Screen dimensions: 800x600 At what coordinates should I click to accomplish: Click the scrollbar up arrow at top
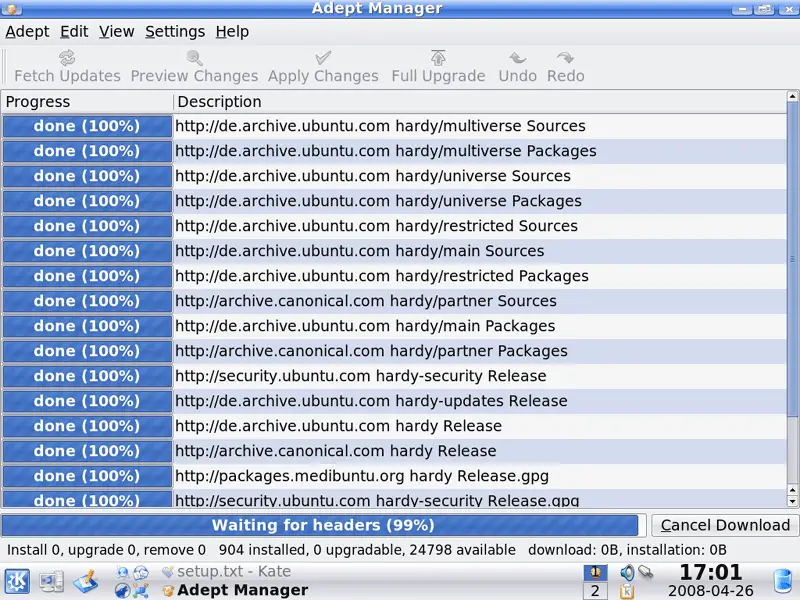point(792,96)
